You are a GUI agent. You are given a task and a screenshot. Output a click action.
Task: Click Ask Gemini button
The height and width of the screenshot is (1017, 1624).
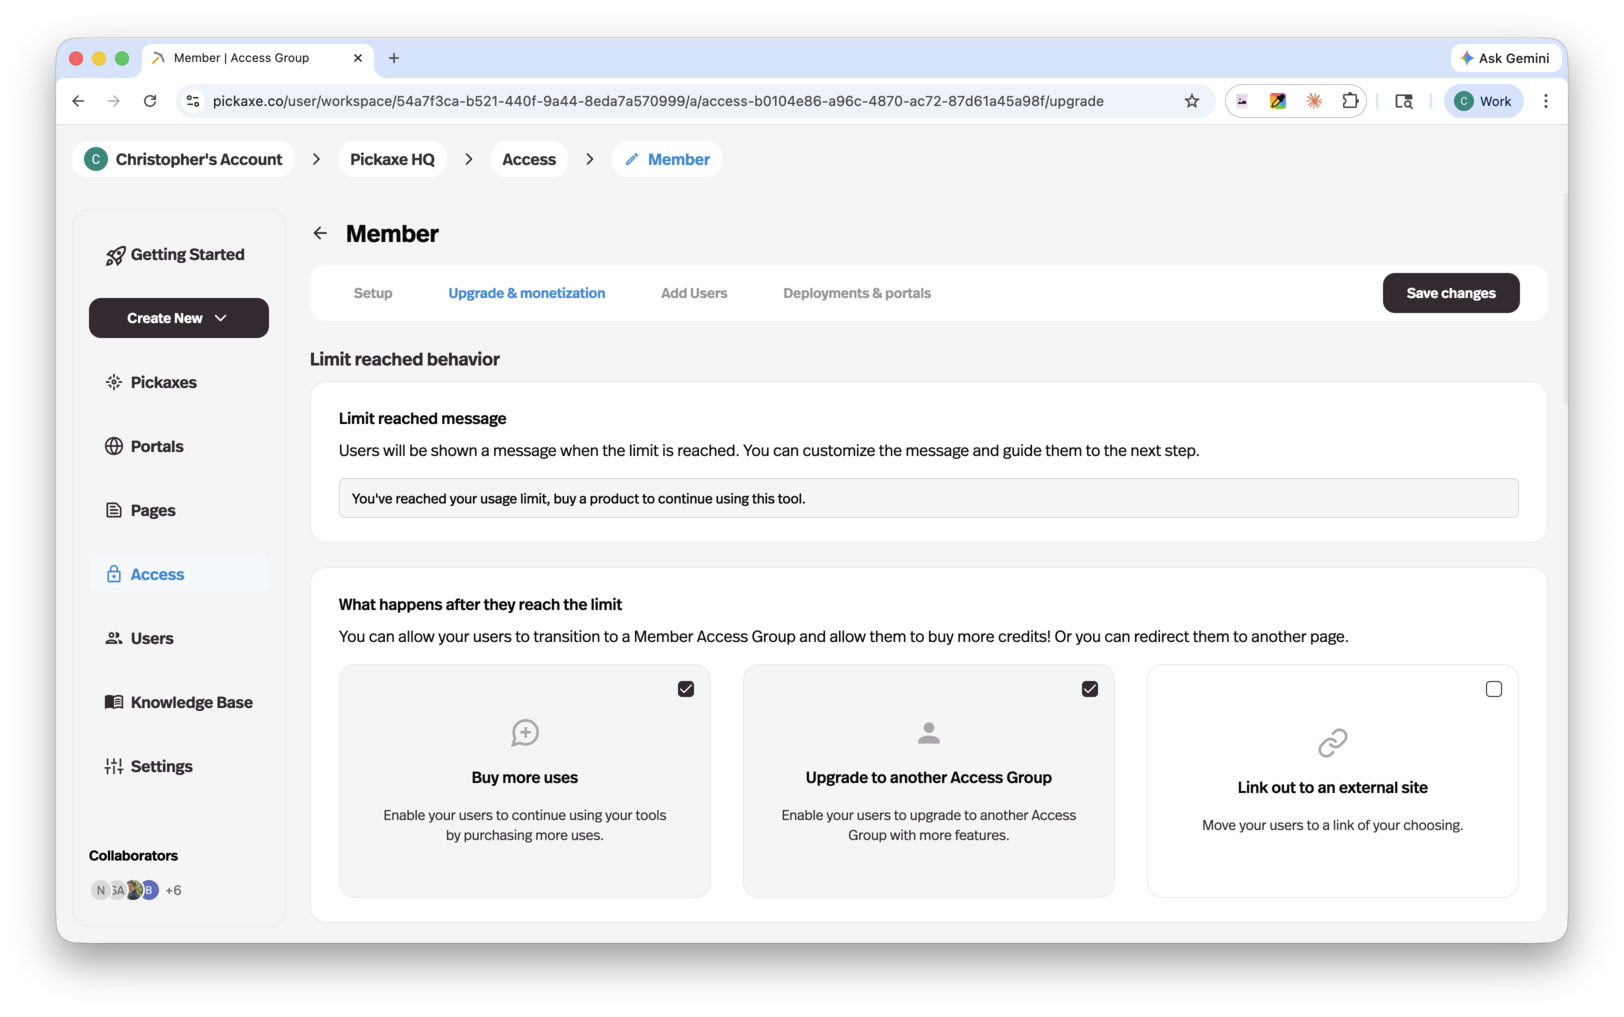pyautogui.click(x=1505, y=58)
